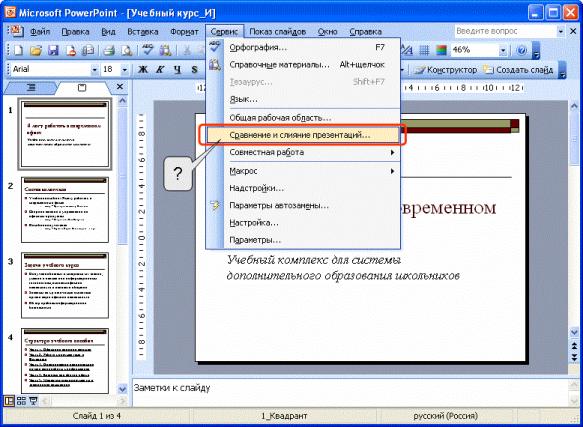Viewport: 583px width, 427px height.
Task: Toggle Italic formatting (К)
Action: point(160,69)
